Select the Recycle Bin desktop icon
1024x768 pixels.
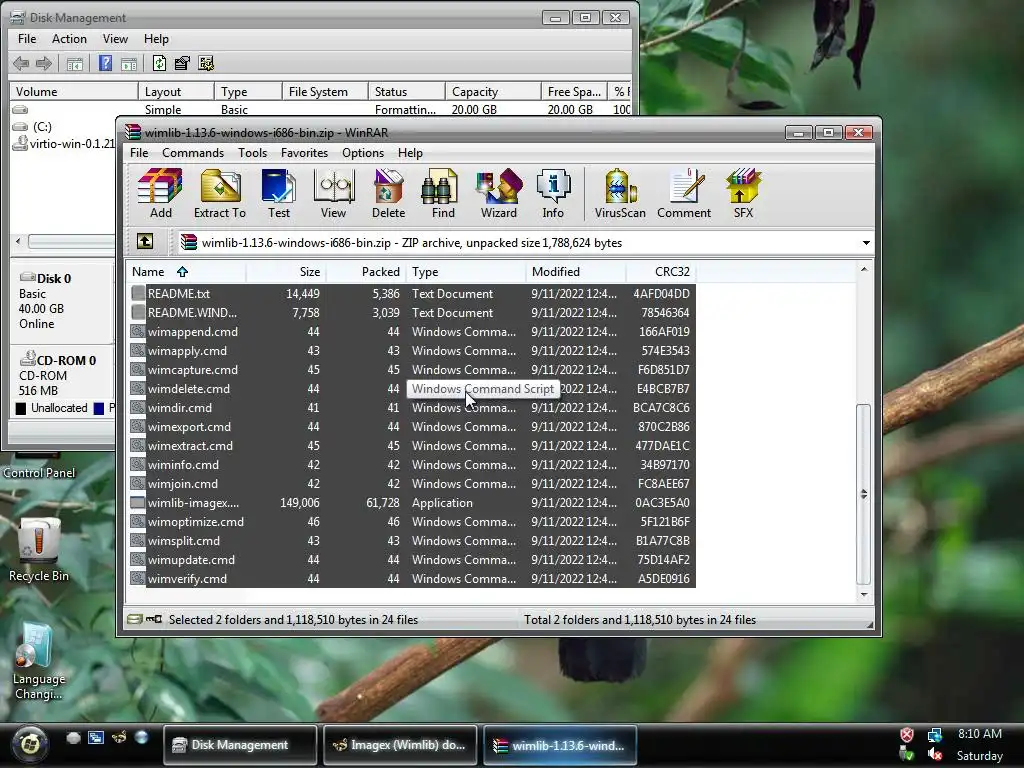39,549
